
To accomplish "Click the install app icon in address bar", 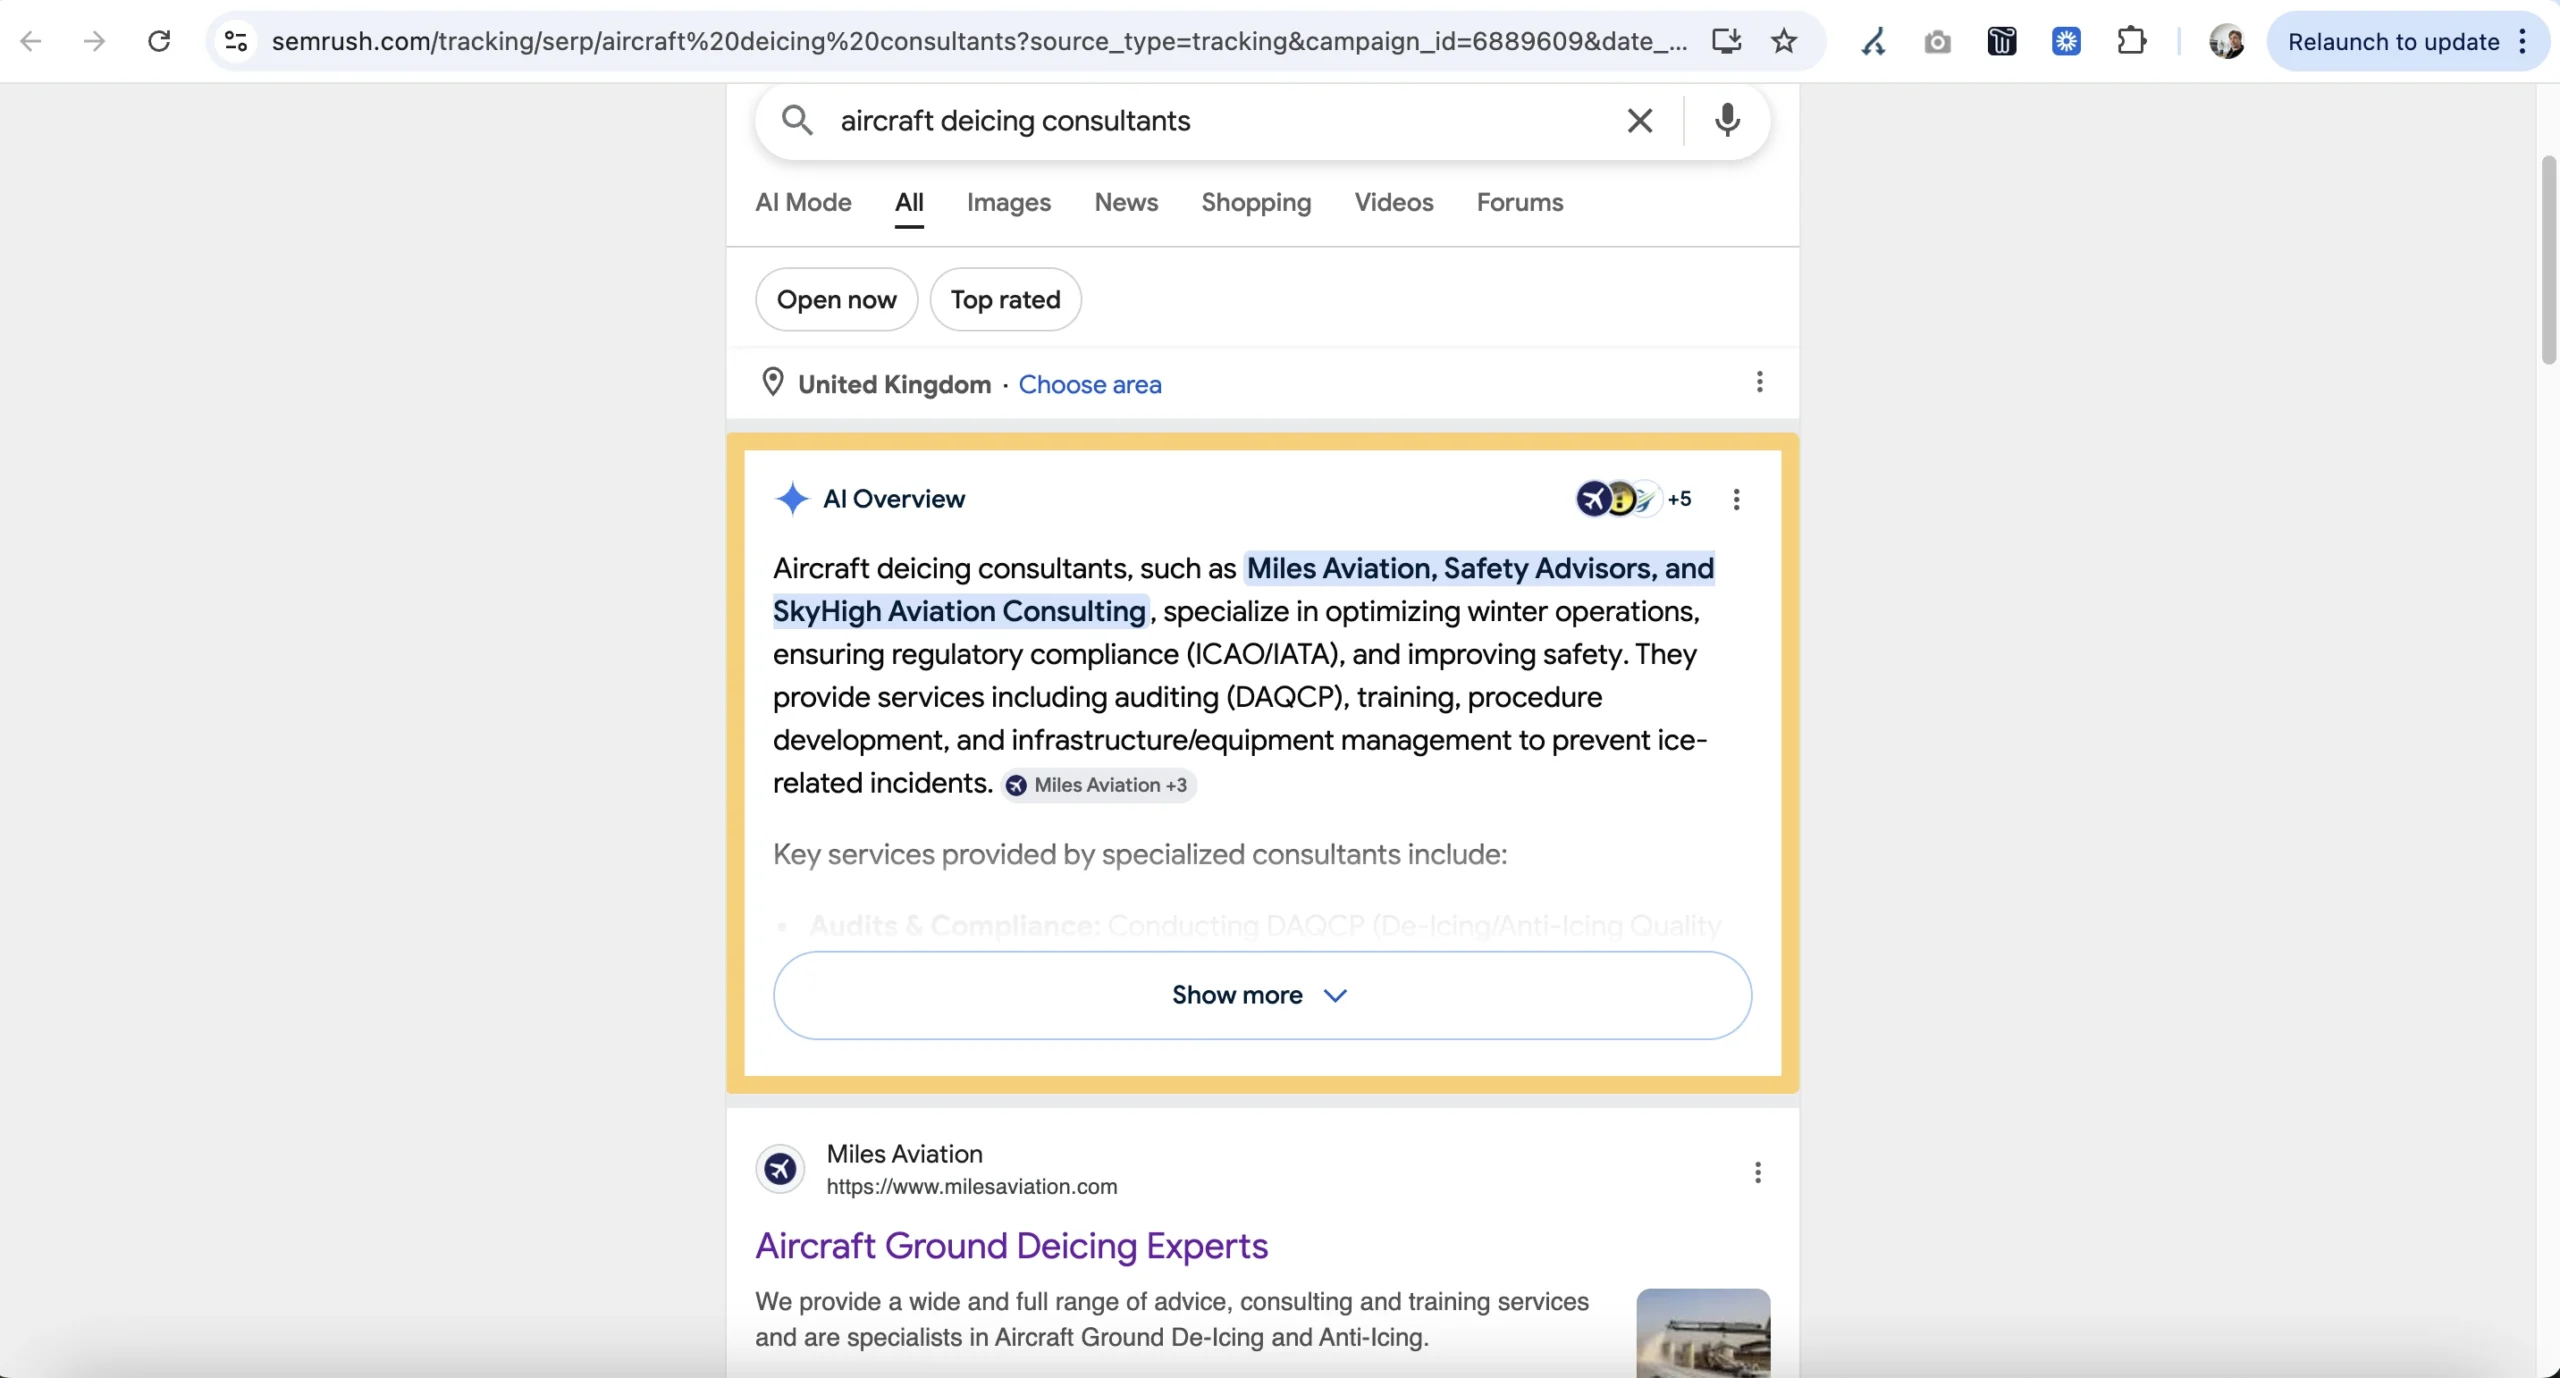I will click(1726, 41).
